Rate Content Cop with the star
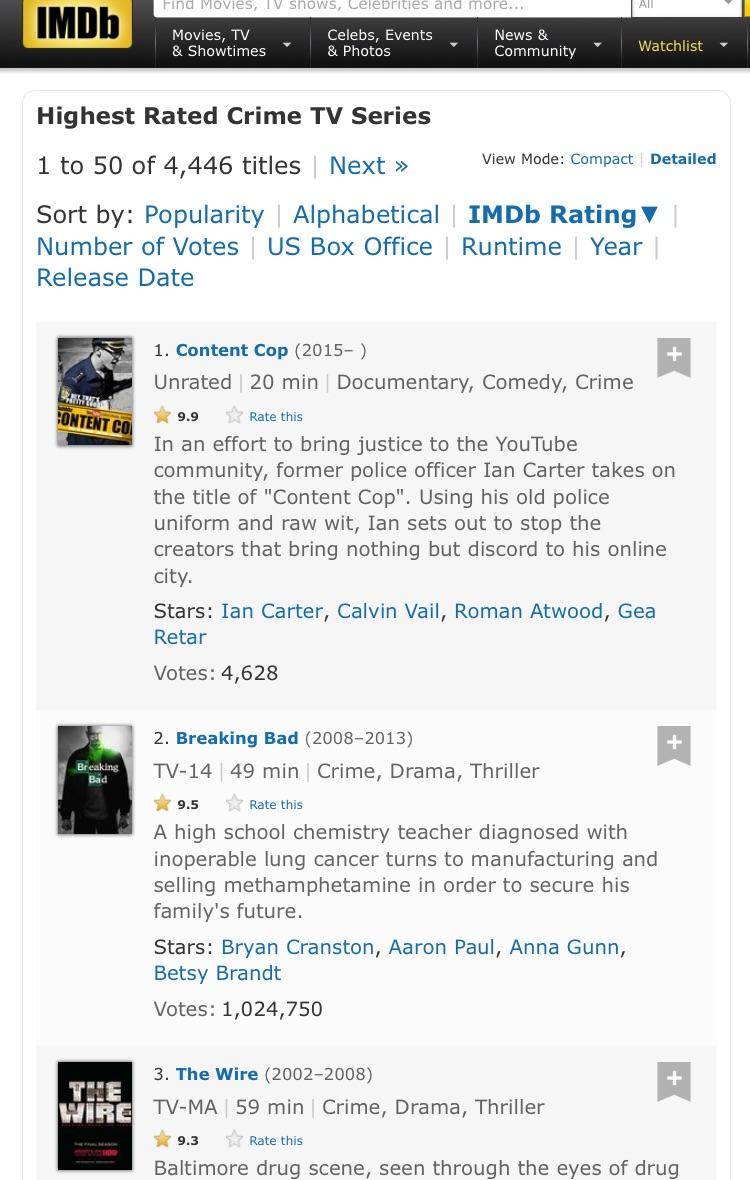 tap(235, 416)
